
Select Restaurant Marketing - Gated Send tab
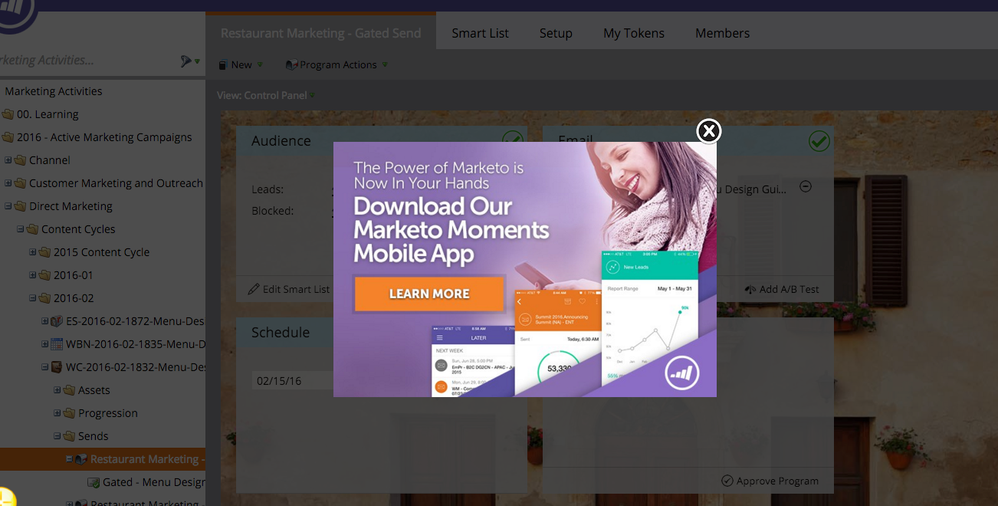pyautogui.click(x=321, y=33)
